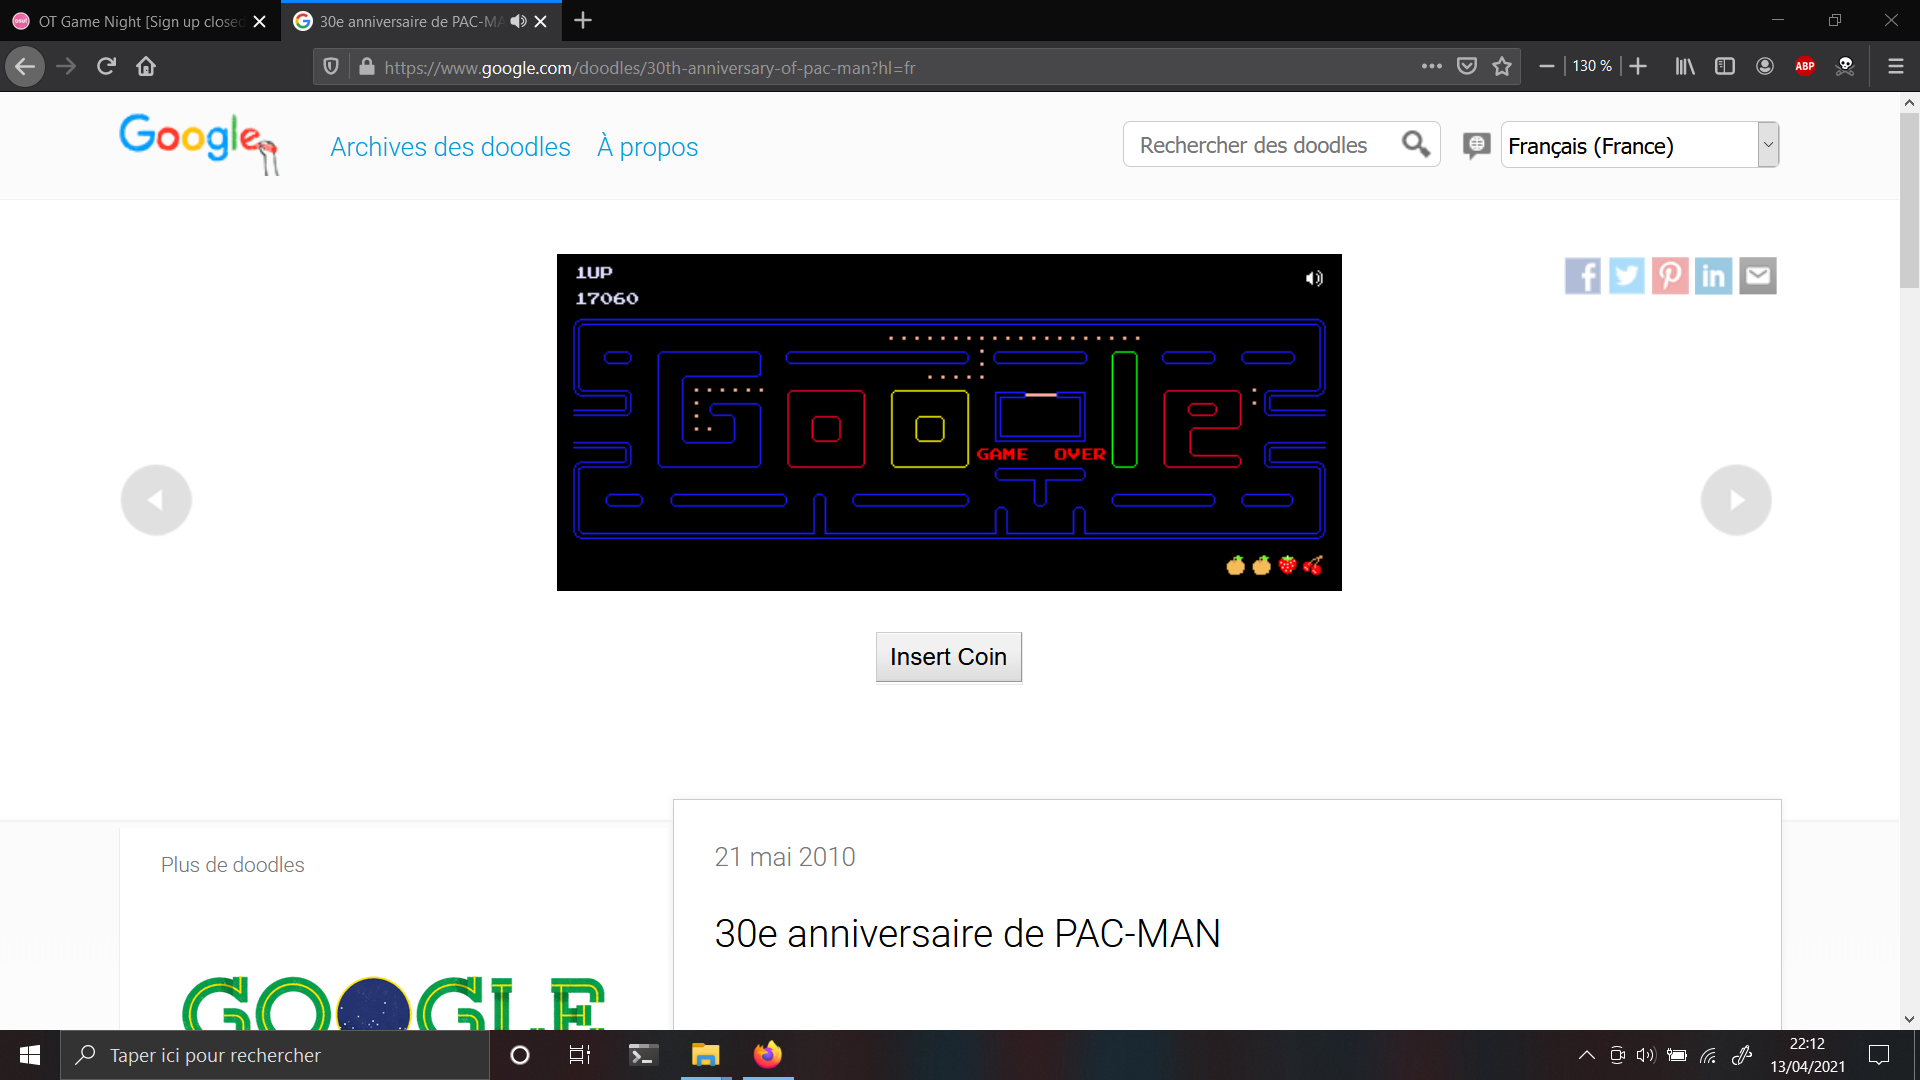
Task: Zoom out with the minus button
Action: click(x=1546, y=67)
